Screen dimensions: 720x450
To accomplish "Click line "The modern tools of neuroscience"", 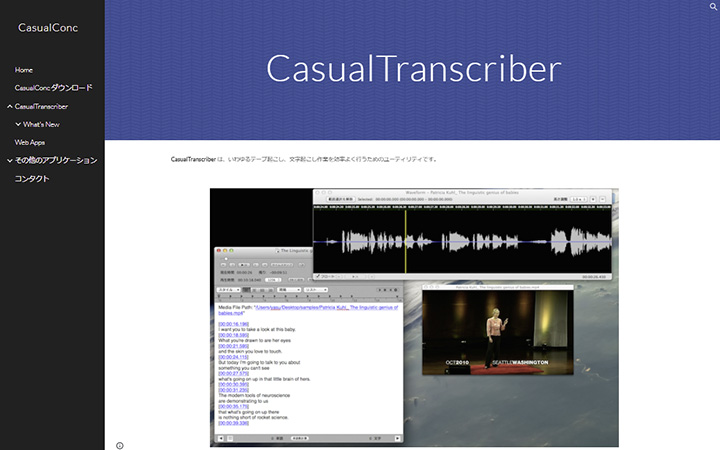I will click(254, 395).
